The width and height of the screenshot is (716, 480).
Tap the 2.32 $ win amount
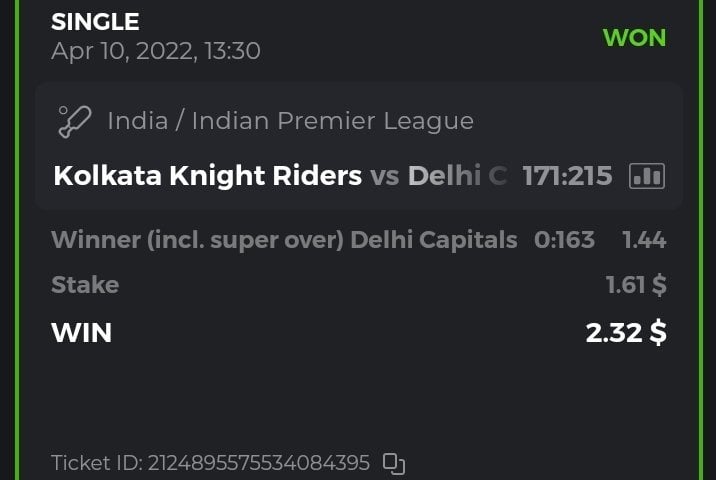(x=626, y=332)
